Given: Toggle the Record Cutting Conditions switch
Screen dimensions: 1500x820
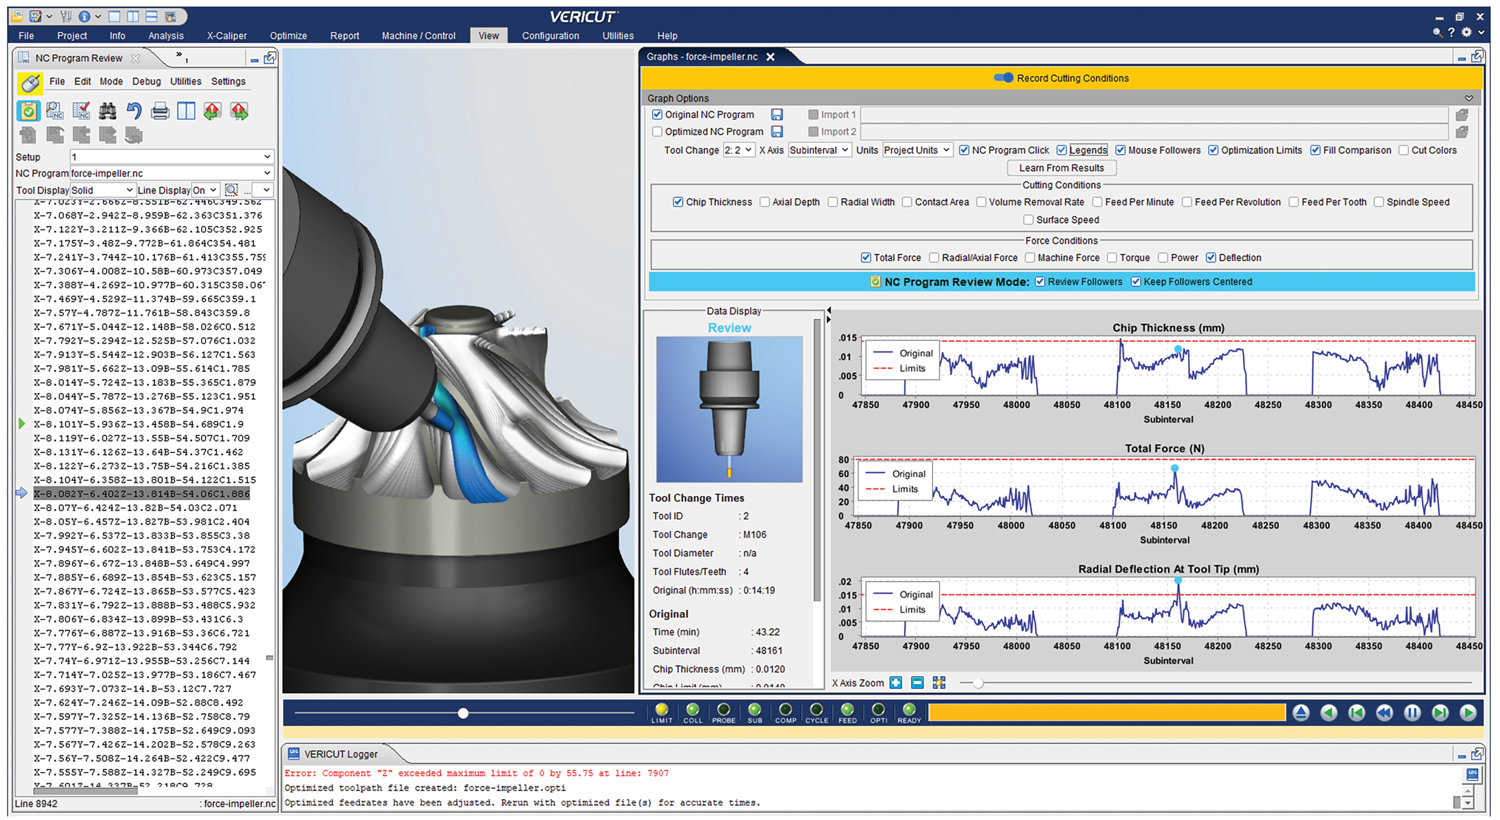Looking at the screenshot, I should (x=1003, y=78).
